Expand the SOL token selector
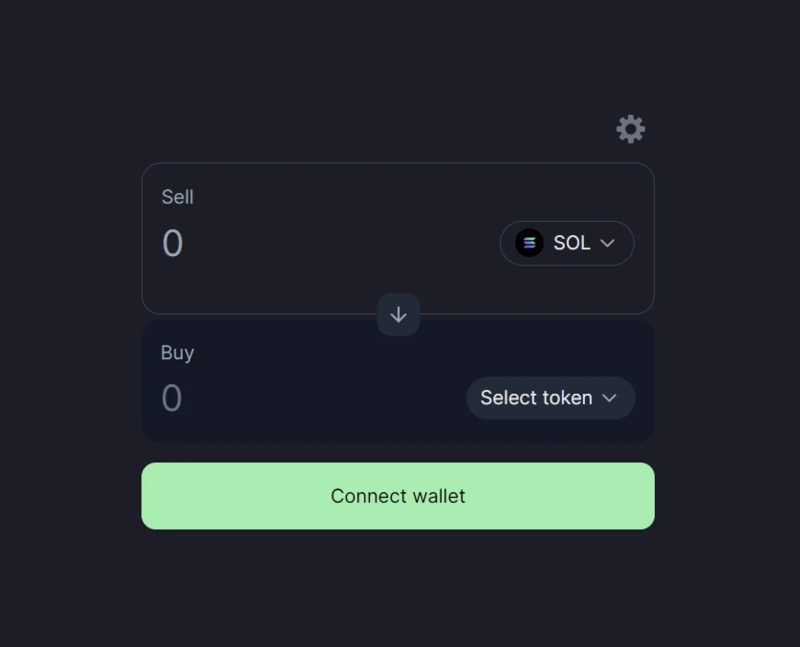 pos(567,243)
